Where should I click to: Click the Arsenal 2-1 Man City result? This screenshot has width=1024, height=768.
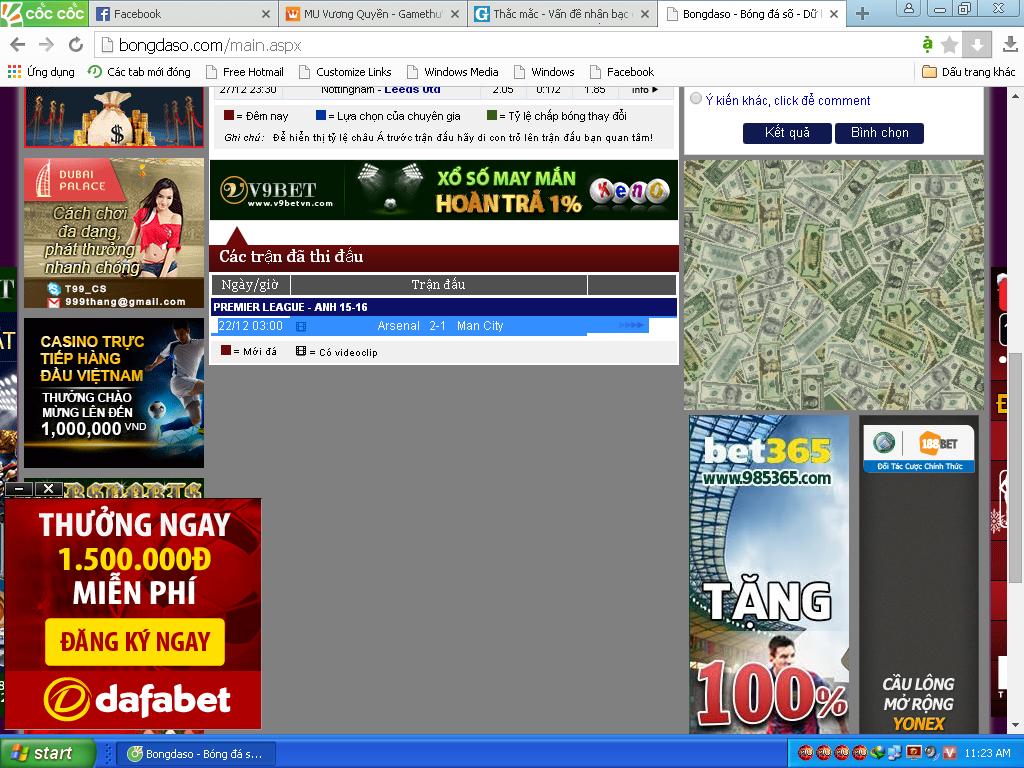click(440, 326)
